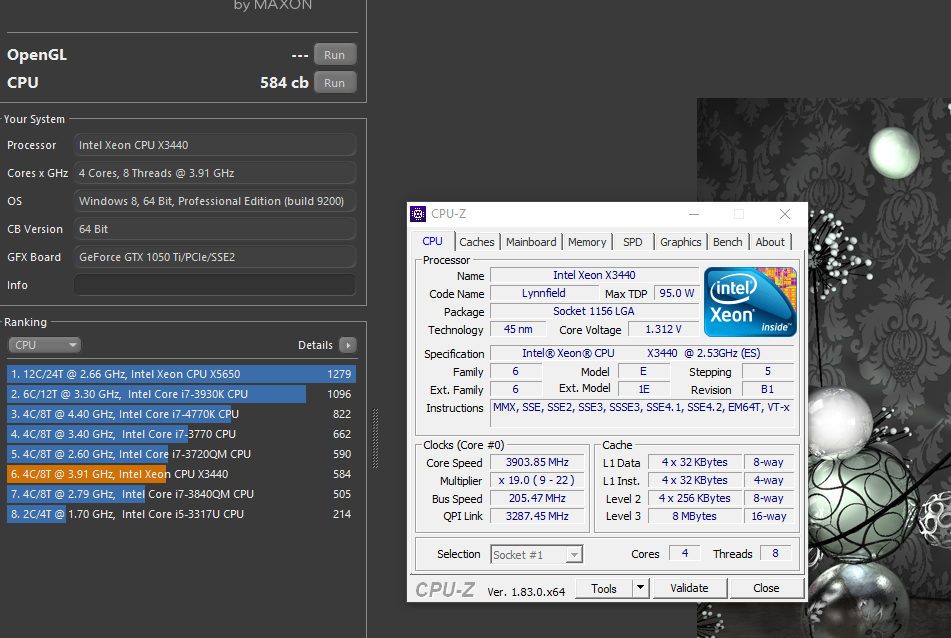Open the SPD tab
Screen dimensions: 951x638
click(633, 242)
